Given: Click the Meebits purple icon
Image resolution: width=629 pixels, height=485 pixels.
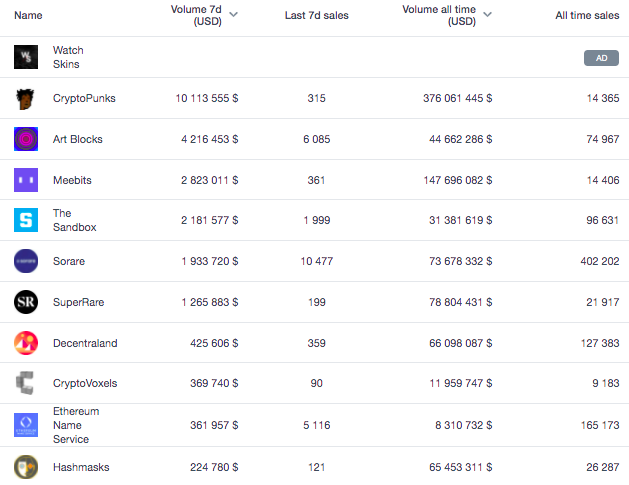Looking at the screenshot, I should click(x=26, y=180).
